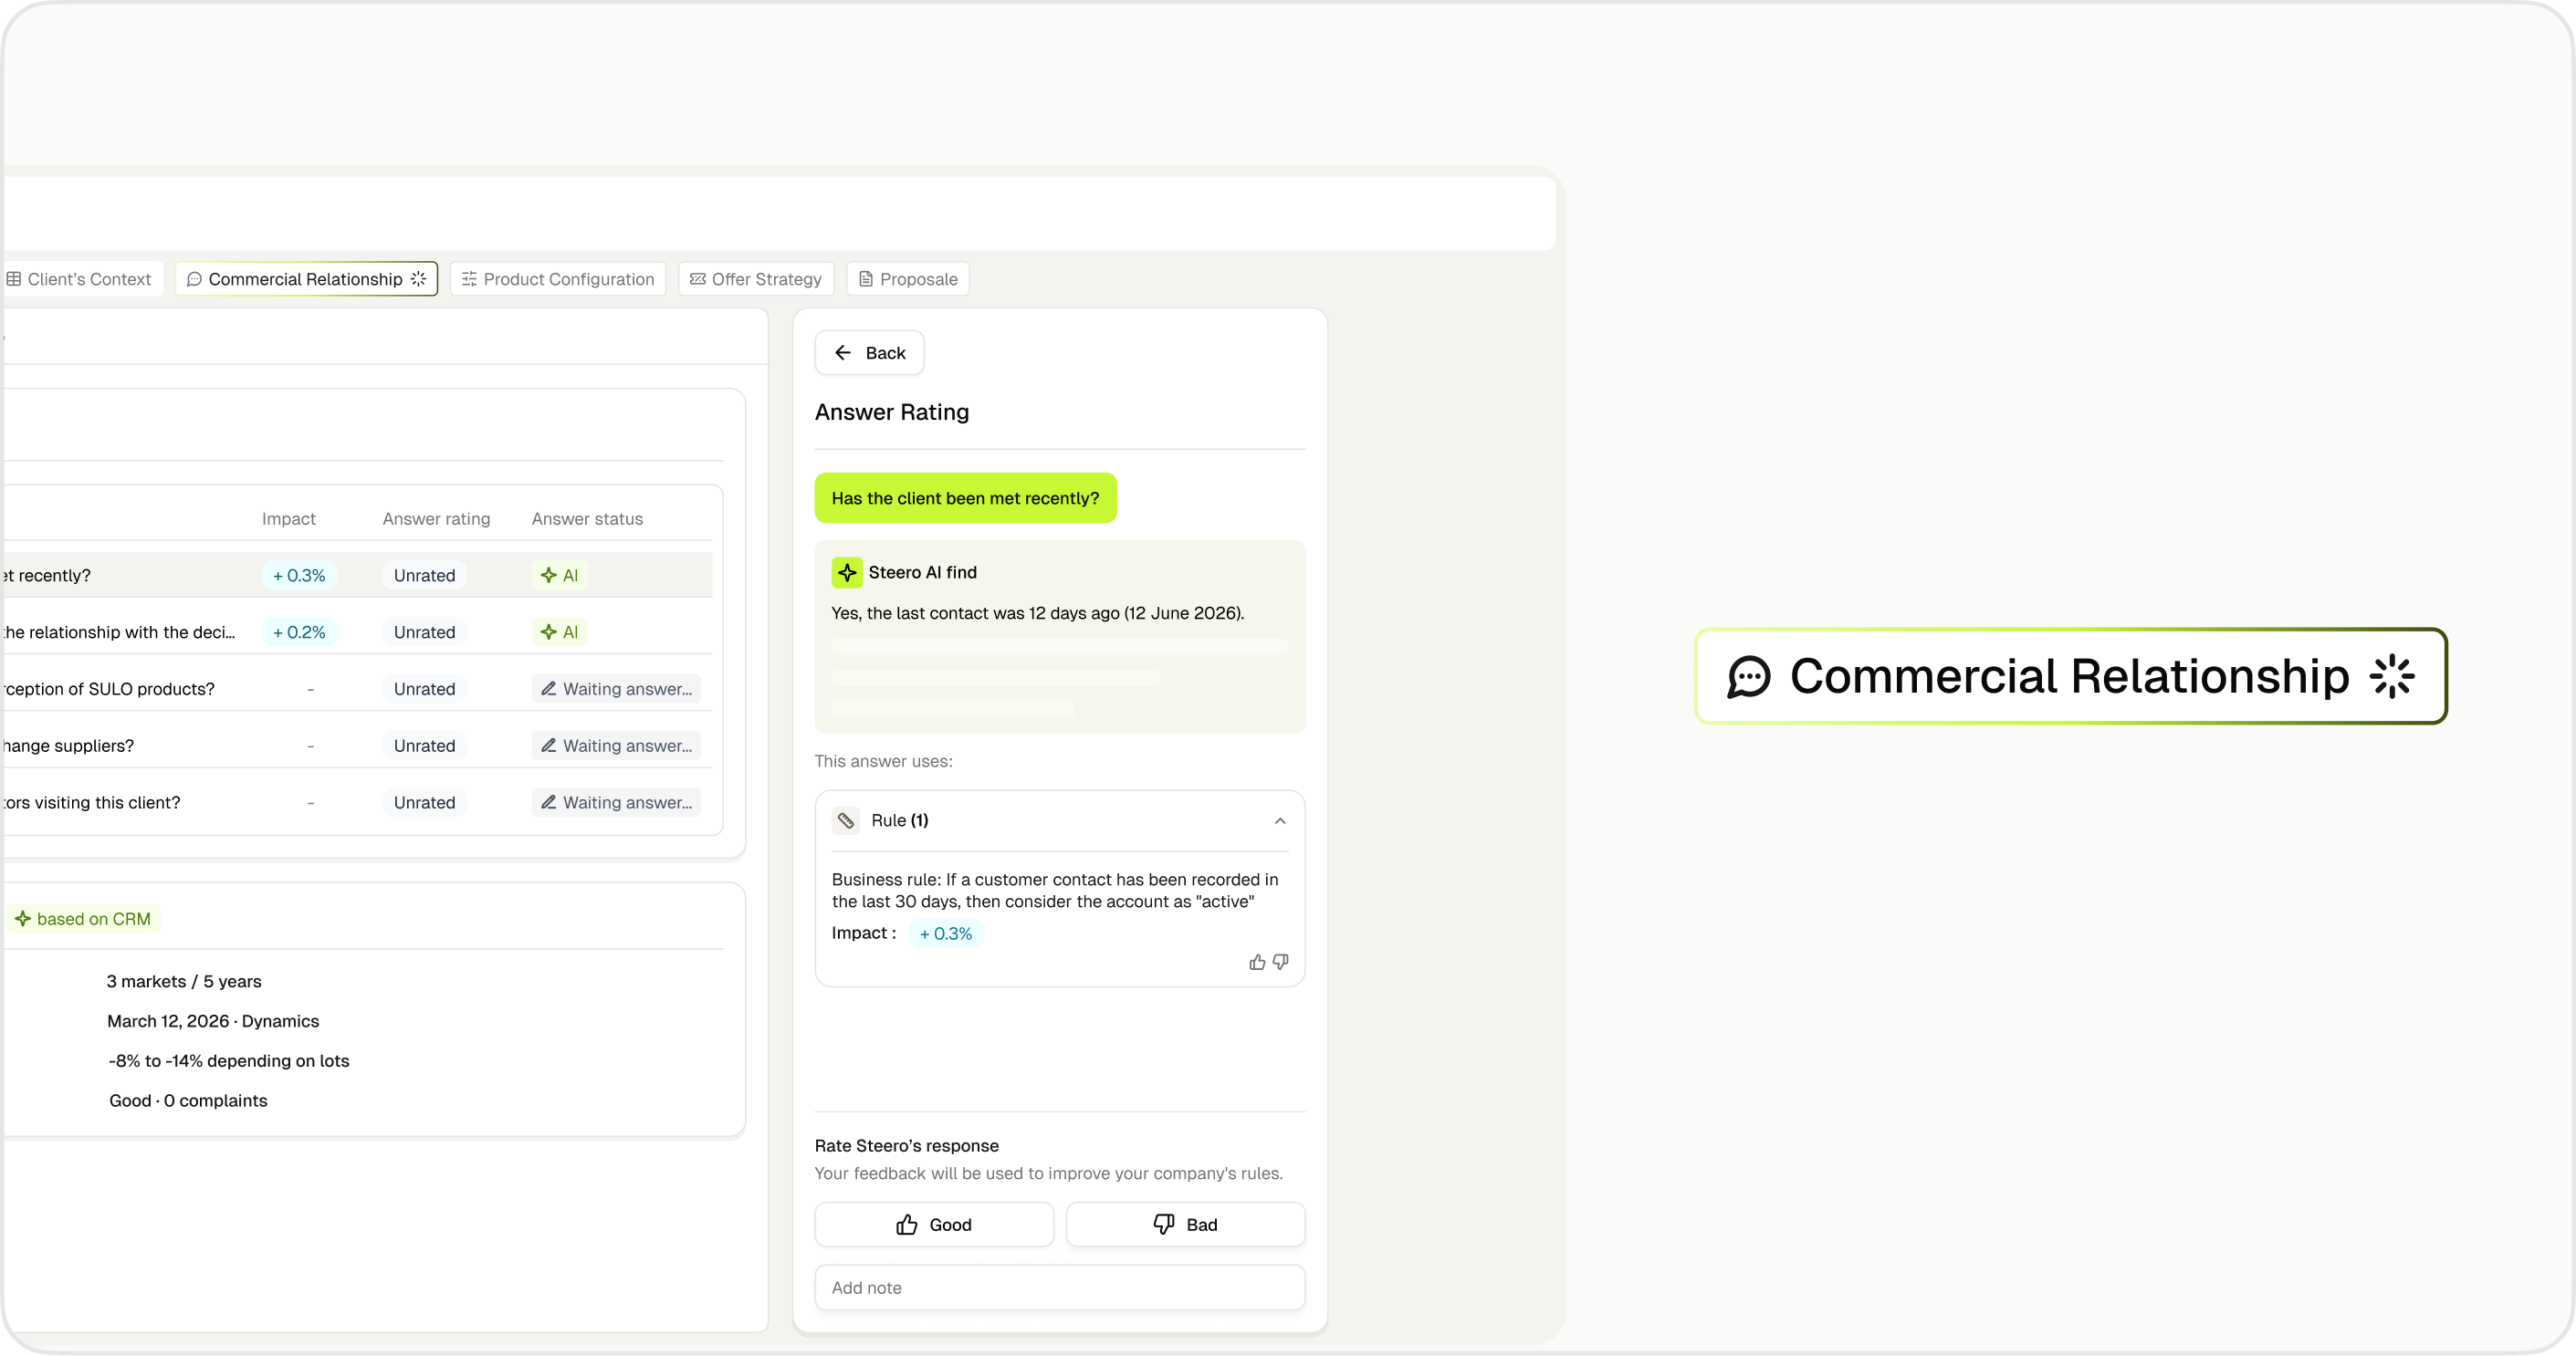Click the Business rule description text
2576x1356 pixels.
1055,891
